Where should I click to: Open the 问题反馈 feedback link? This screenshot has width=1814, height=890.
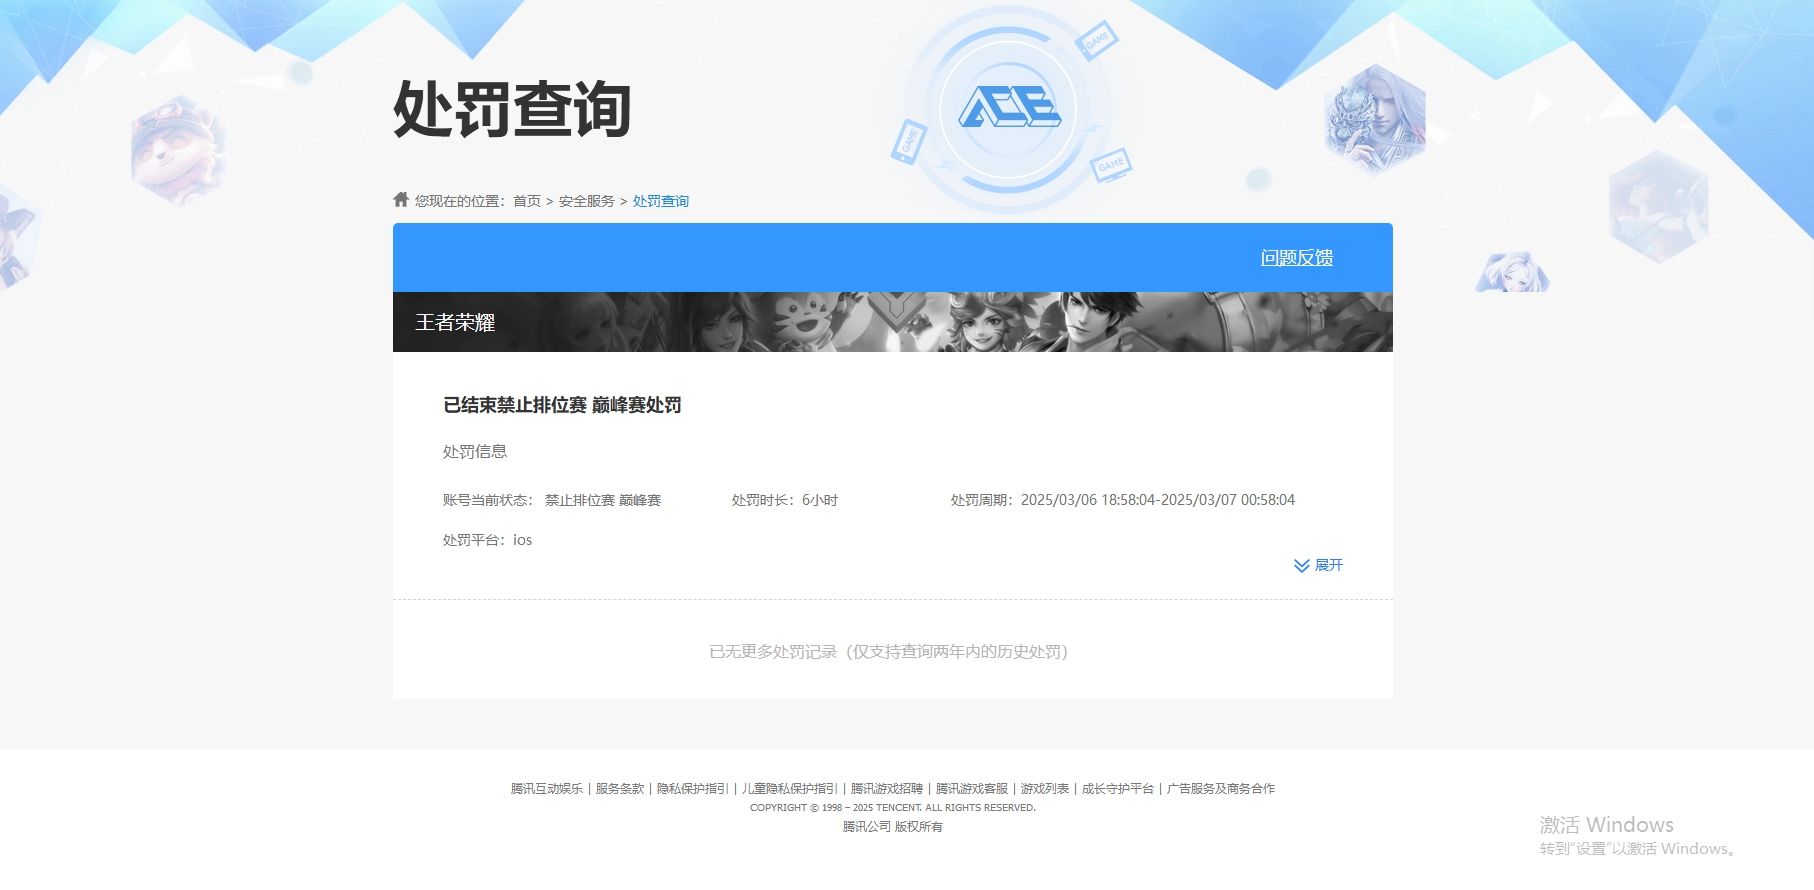(1296, 258)
